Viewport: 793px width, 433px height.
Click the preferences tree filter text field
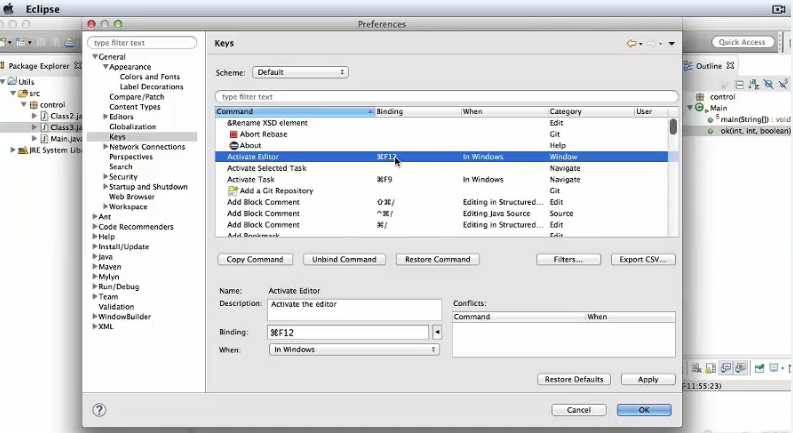click(142, 43)
